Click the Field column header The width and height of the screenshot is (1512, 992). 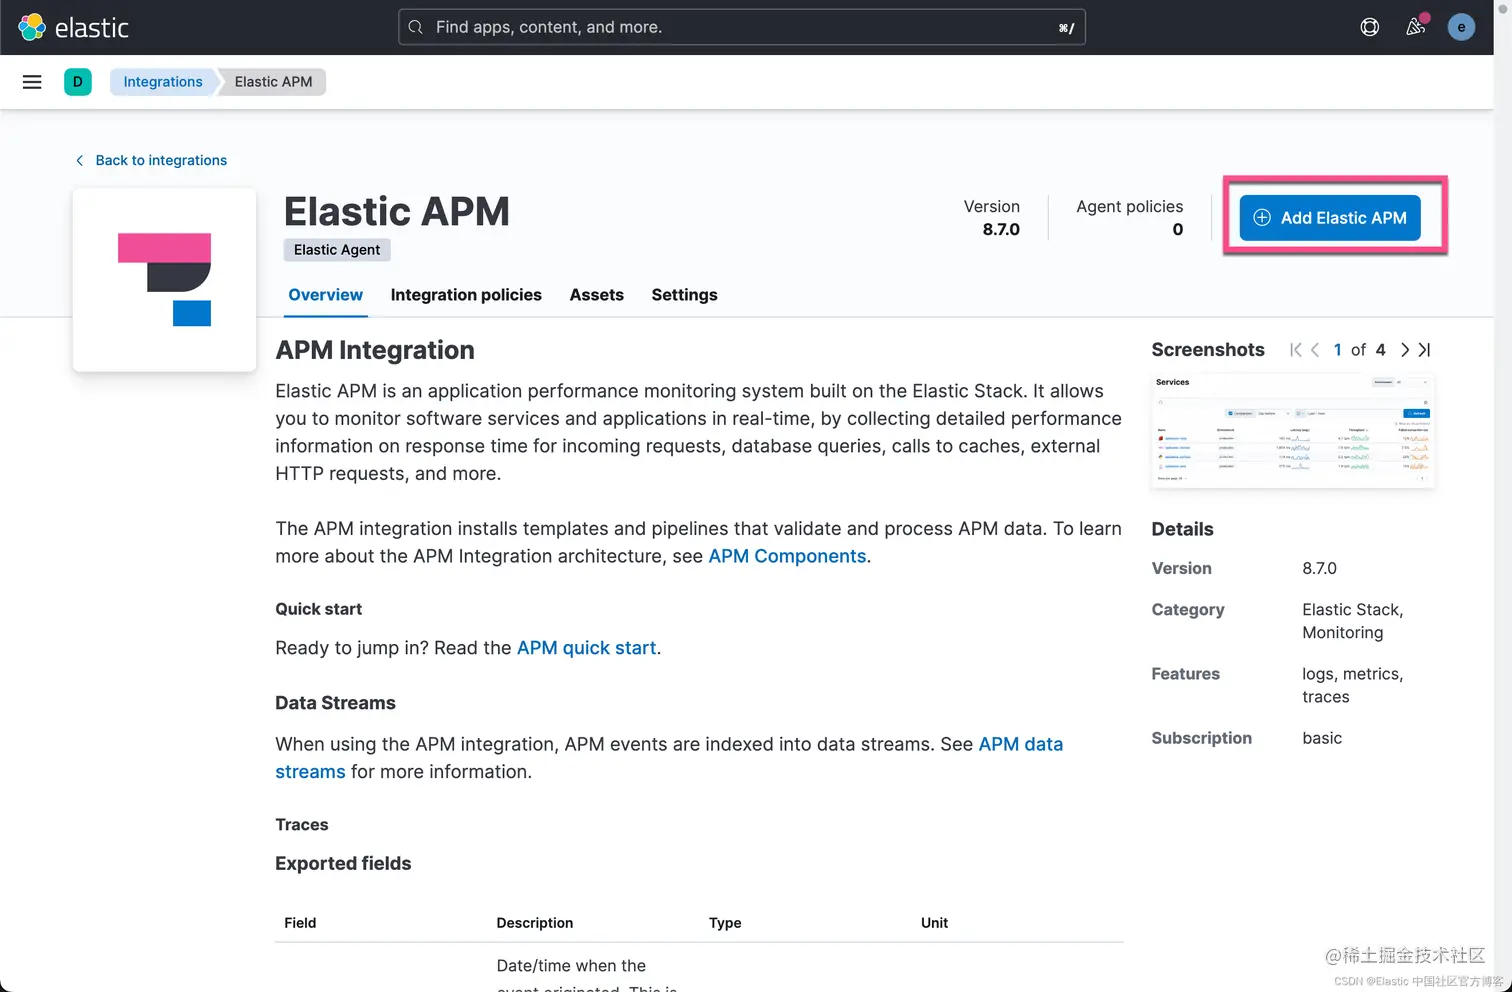(x=300, y=923)
